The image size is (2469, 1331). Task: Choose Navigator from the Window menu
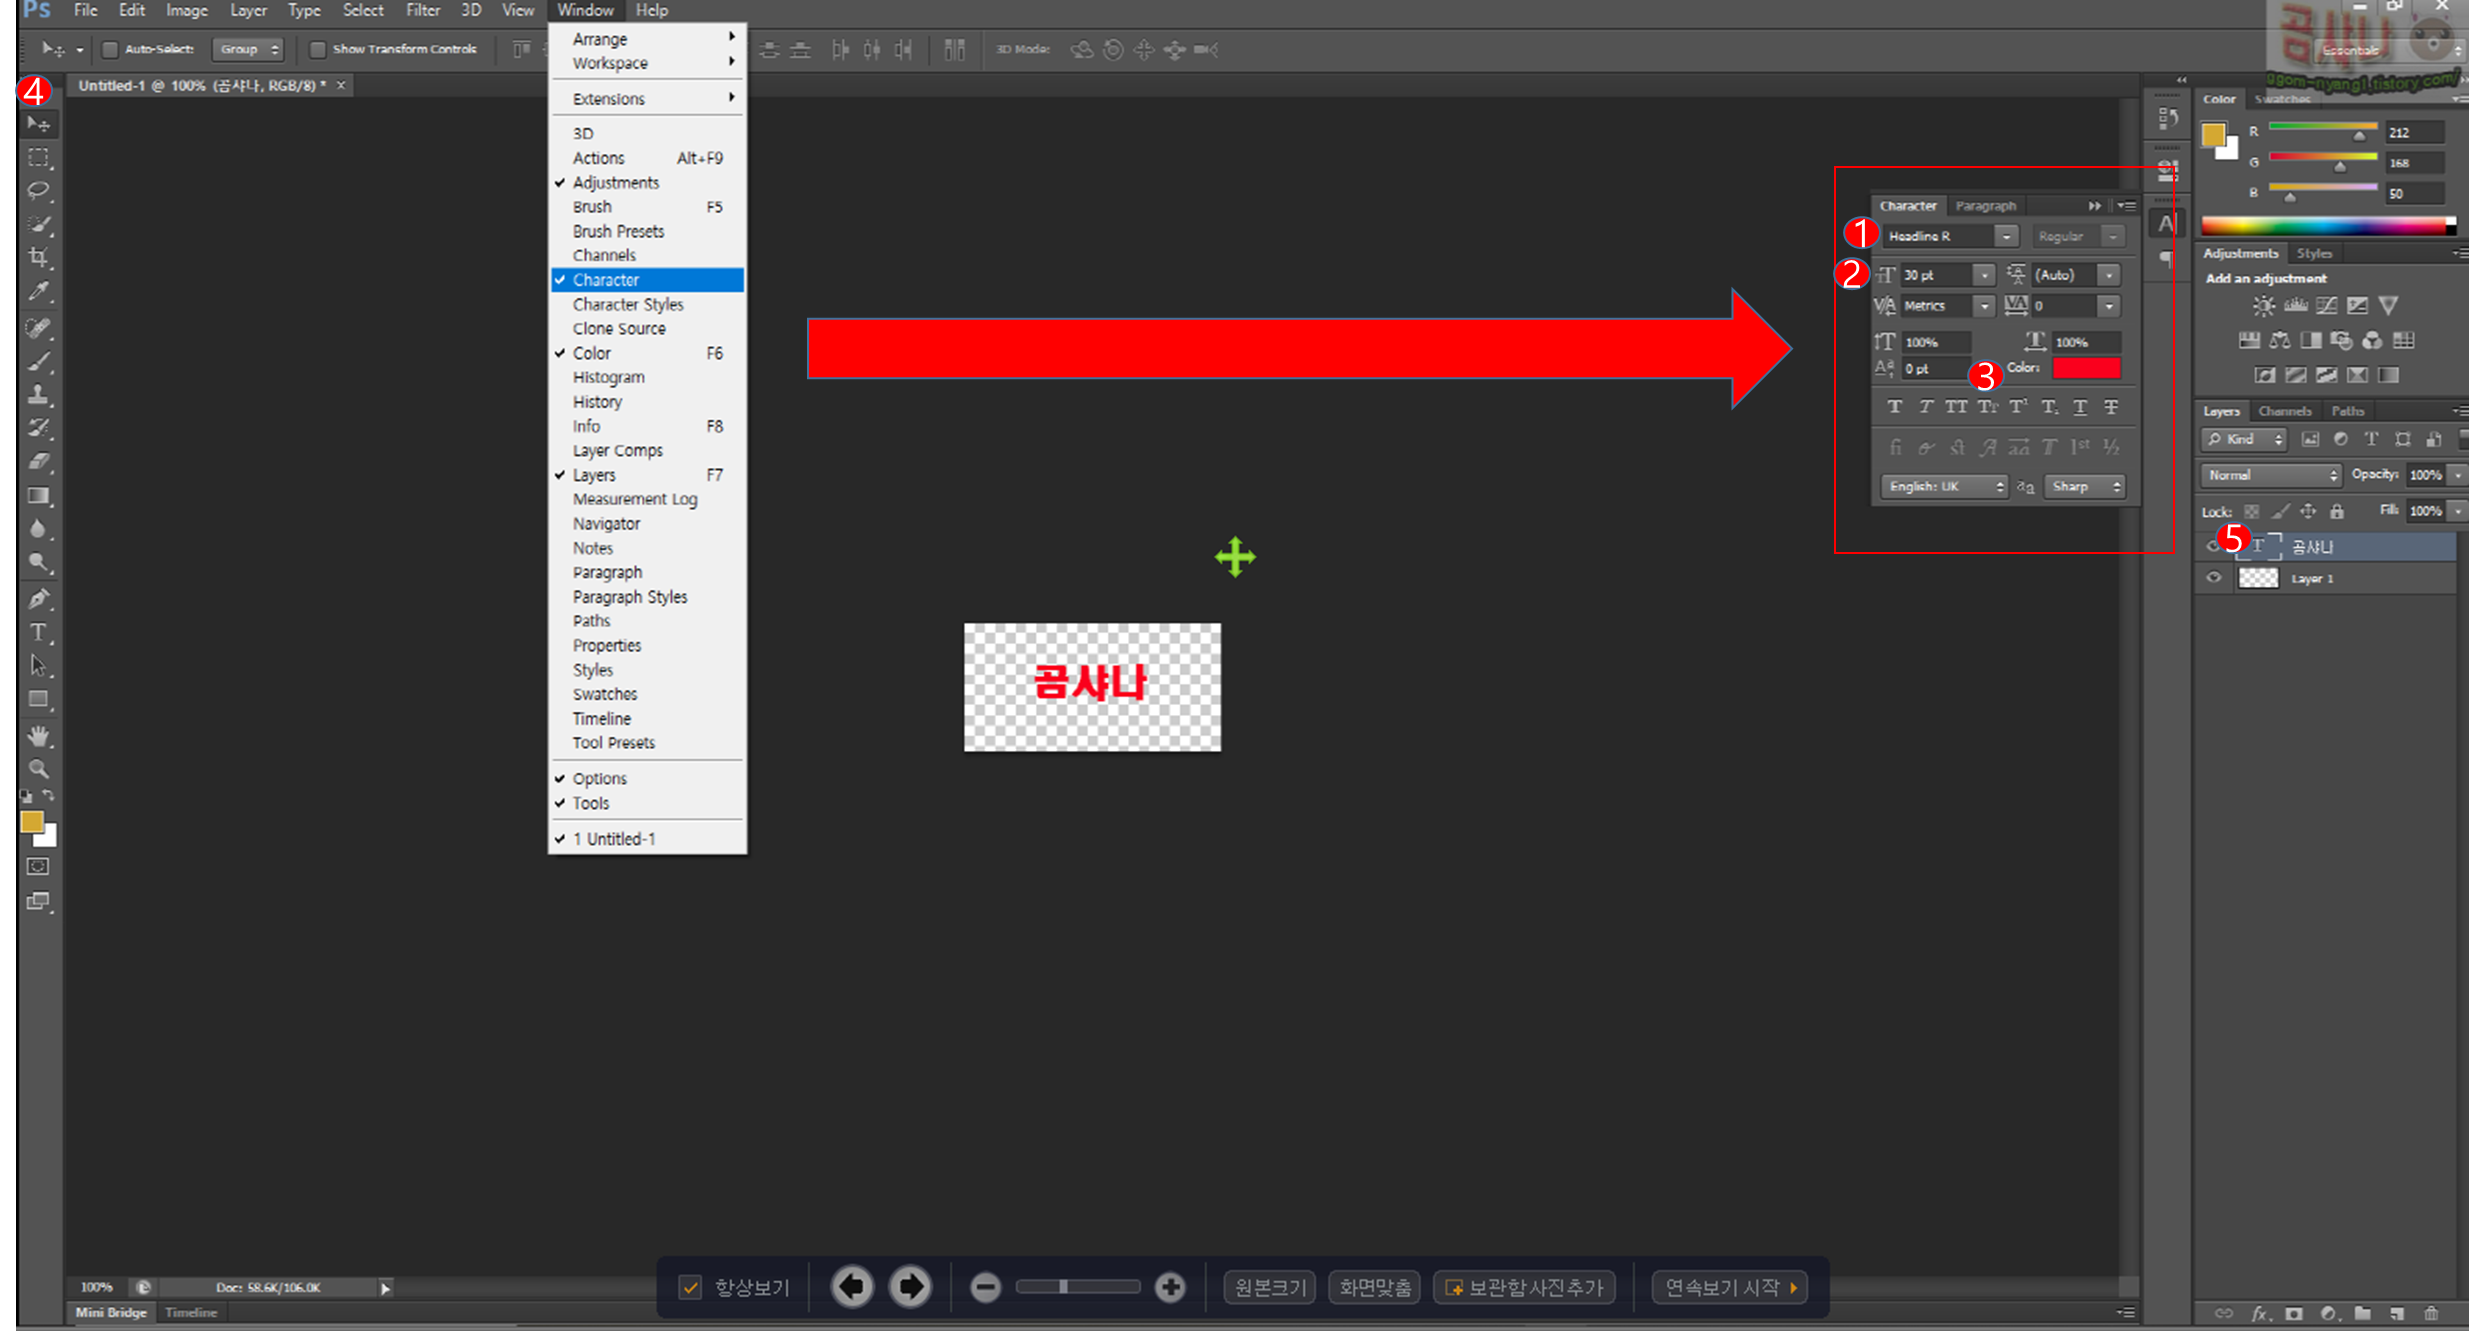coord(646,524)
